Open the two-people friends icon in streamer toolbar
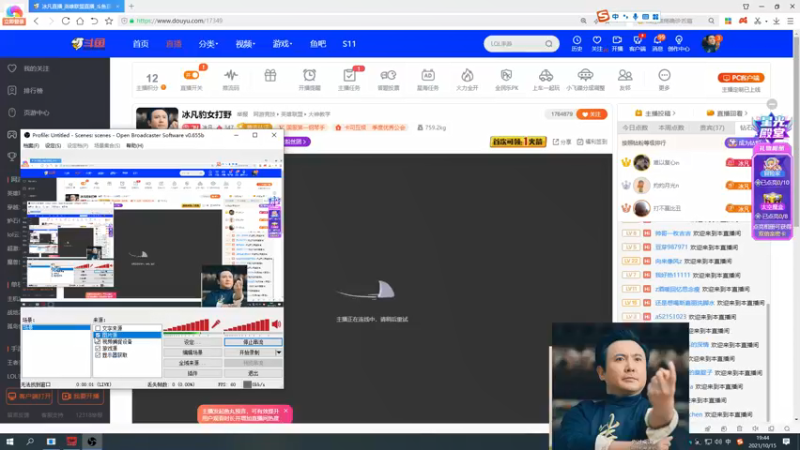The height and width of the screenshot is (450, 800). [625, 76]
